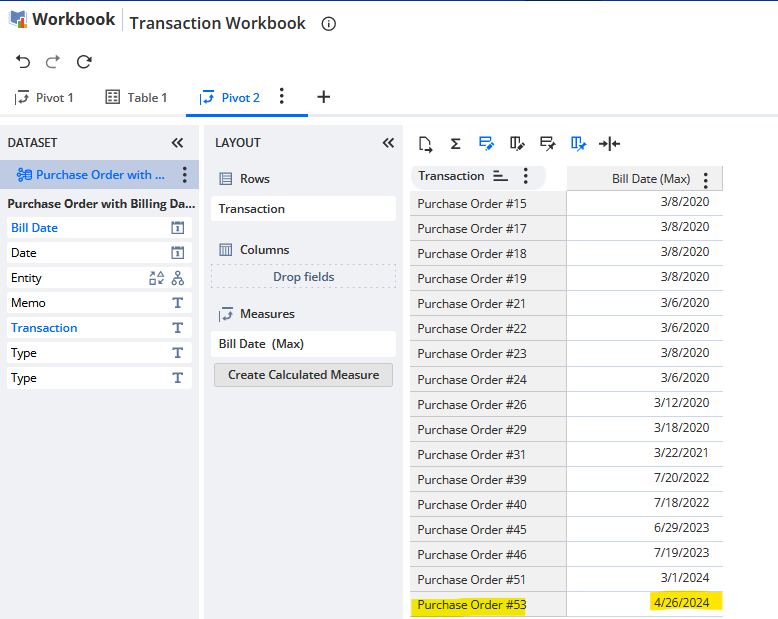The image size is (778, 619).
Task: Click the Entity dataset field
Action: 99,278
